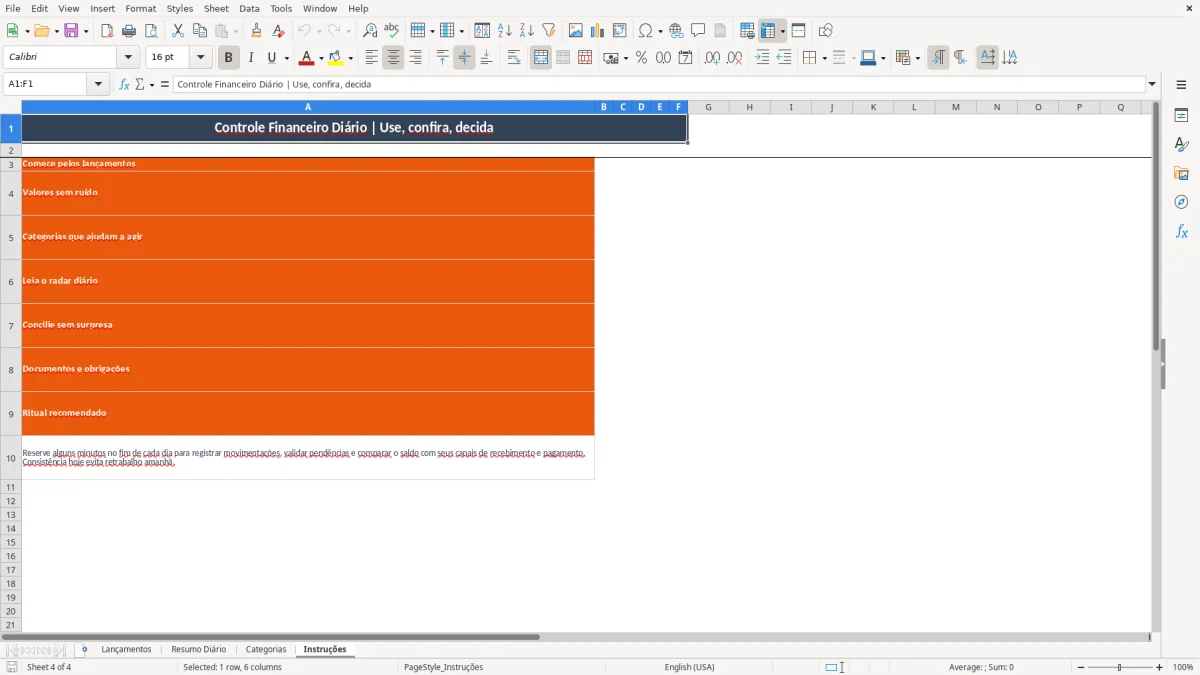The image size is (1200, 675).
Task: Sort the selection descending
Action: tap(526, 31)
